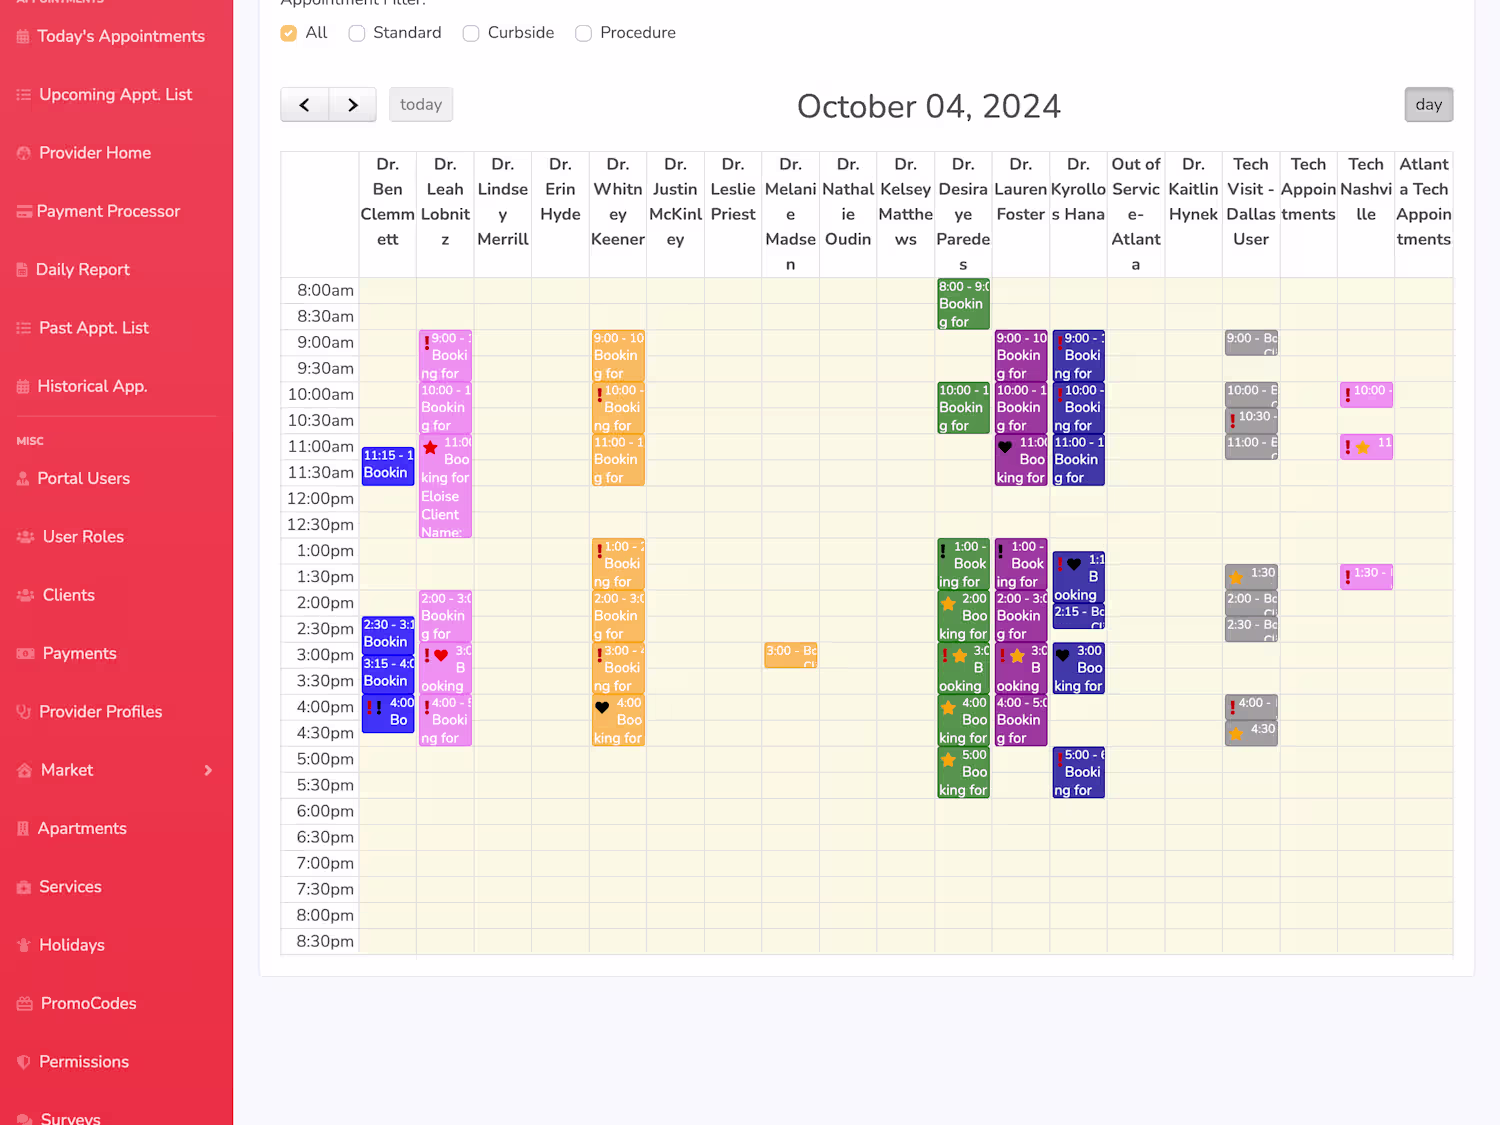Click the Past Appt. List icon

tap(24, 328)
